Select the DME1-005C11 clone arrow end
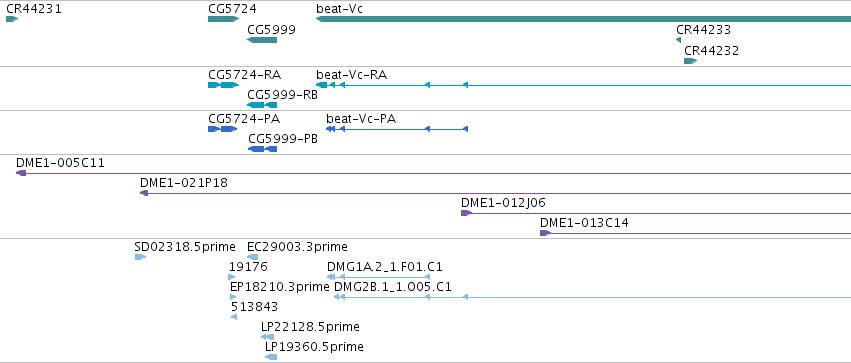The height and width of the screenshot is (363, 851). pos(21,173)
